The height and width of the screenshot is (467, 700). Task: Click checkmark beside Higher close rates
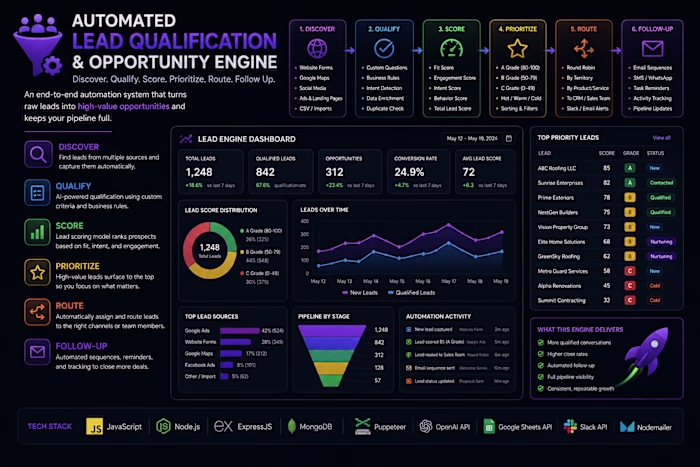click(x=541, y=354)
